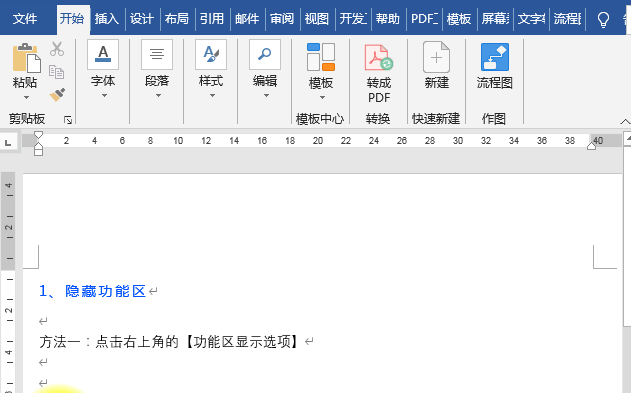The width and height of the screenshot is (631, 393).
Task: Click the 快速新建 group label
Action: click(x=436, y=119)
